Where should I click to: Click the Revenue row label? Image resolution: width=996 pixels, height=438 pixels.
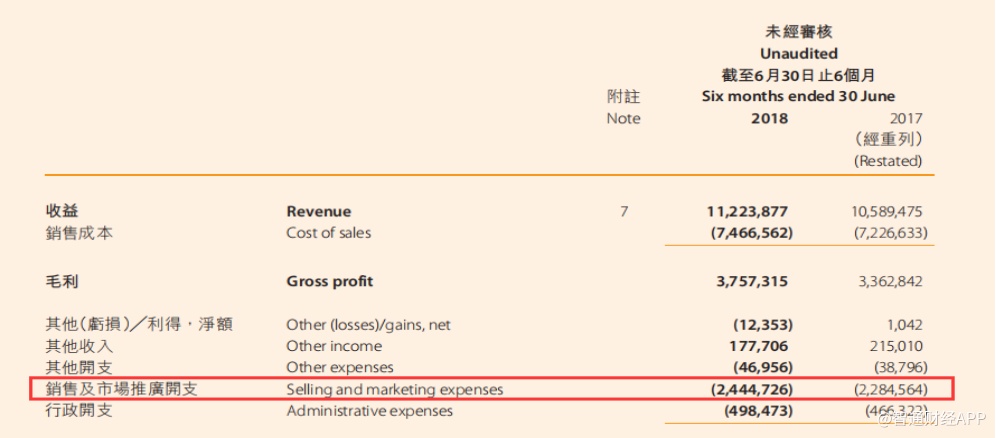[319, 211]
